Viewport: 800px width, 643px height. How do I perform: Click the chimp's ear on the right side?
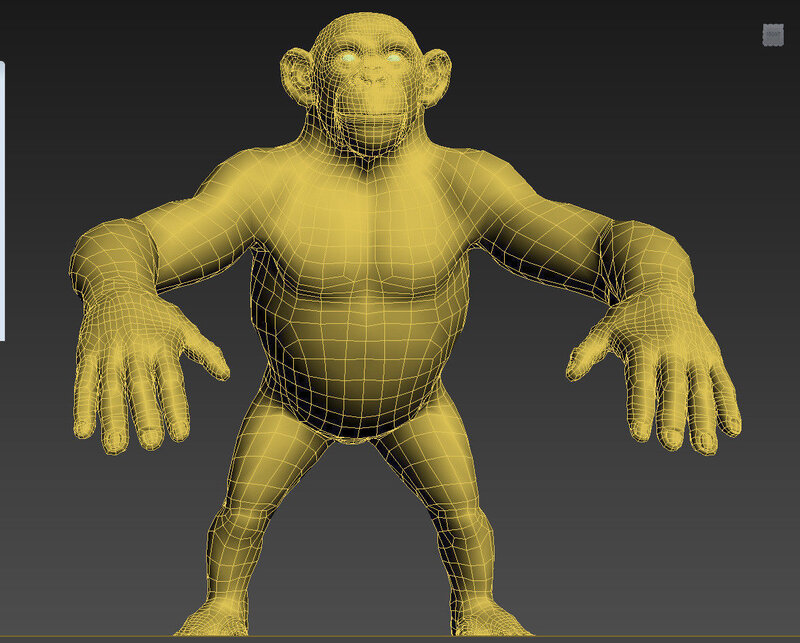440,72
